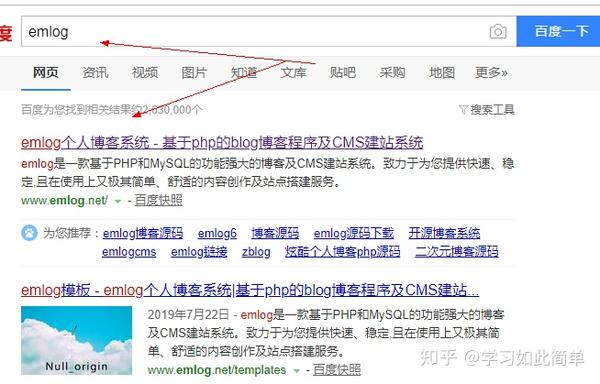Click the 2019年7月22日 snippet date
The height and width of the screenshot is (384, 600).
point(188,315)
